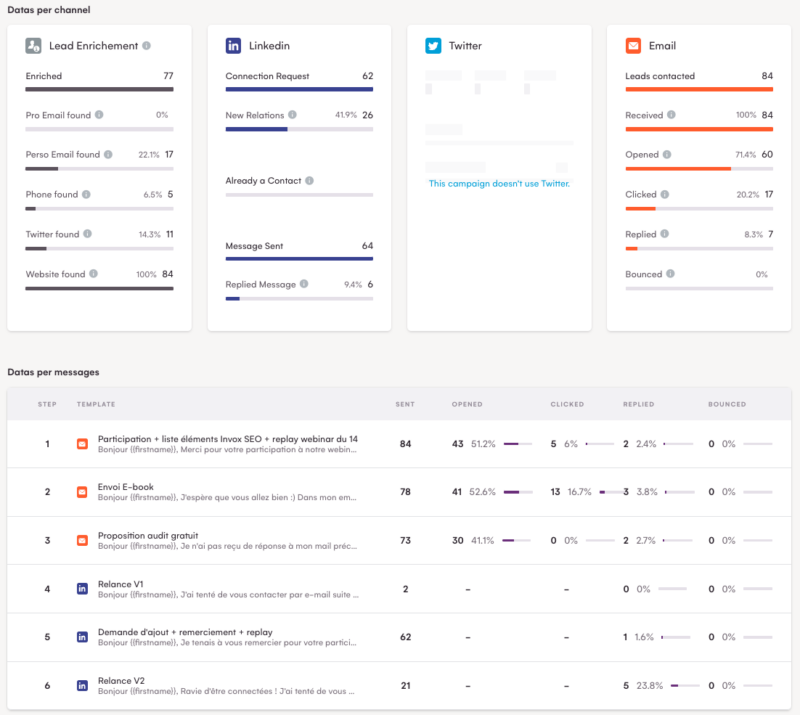Show info for Website found
Screen dimensions: 800x715
[x=93, y=274]
